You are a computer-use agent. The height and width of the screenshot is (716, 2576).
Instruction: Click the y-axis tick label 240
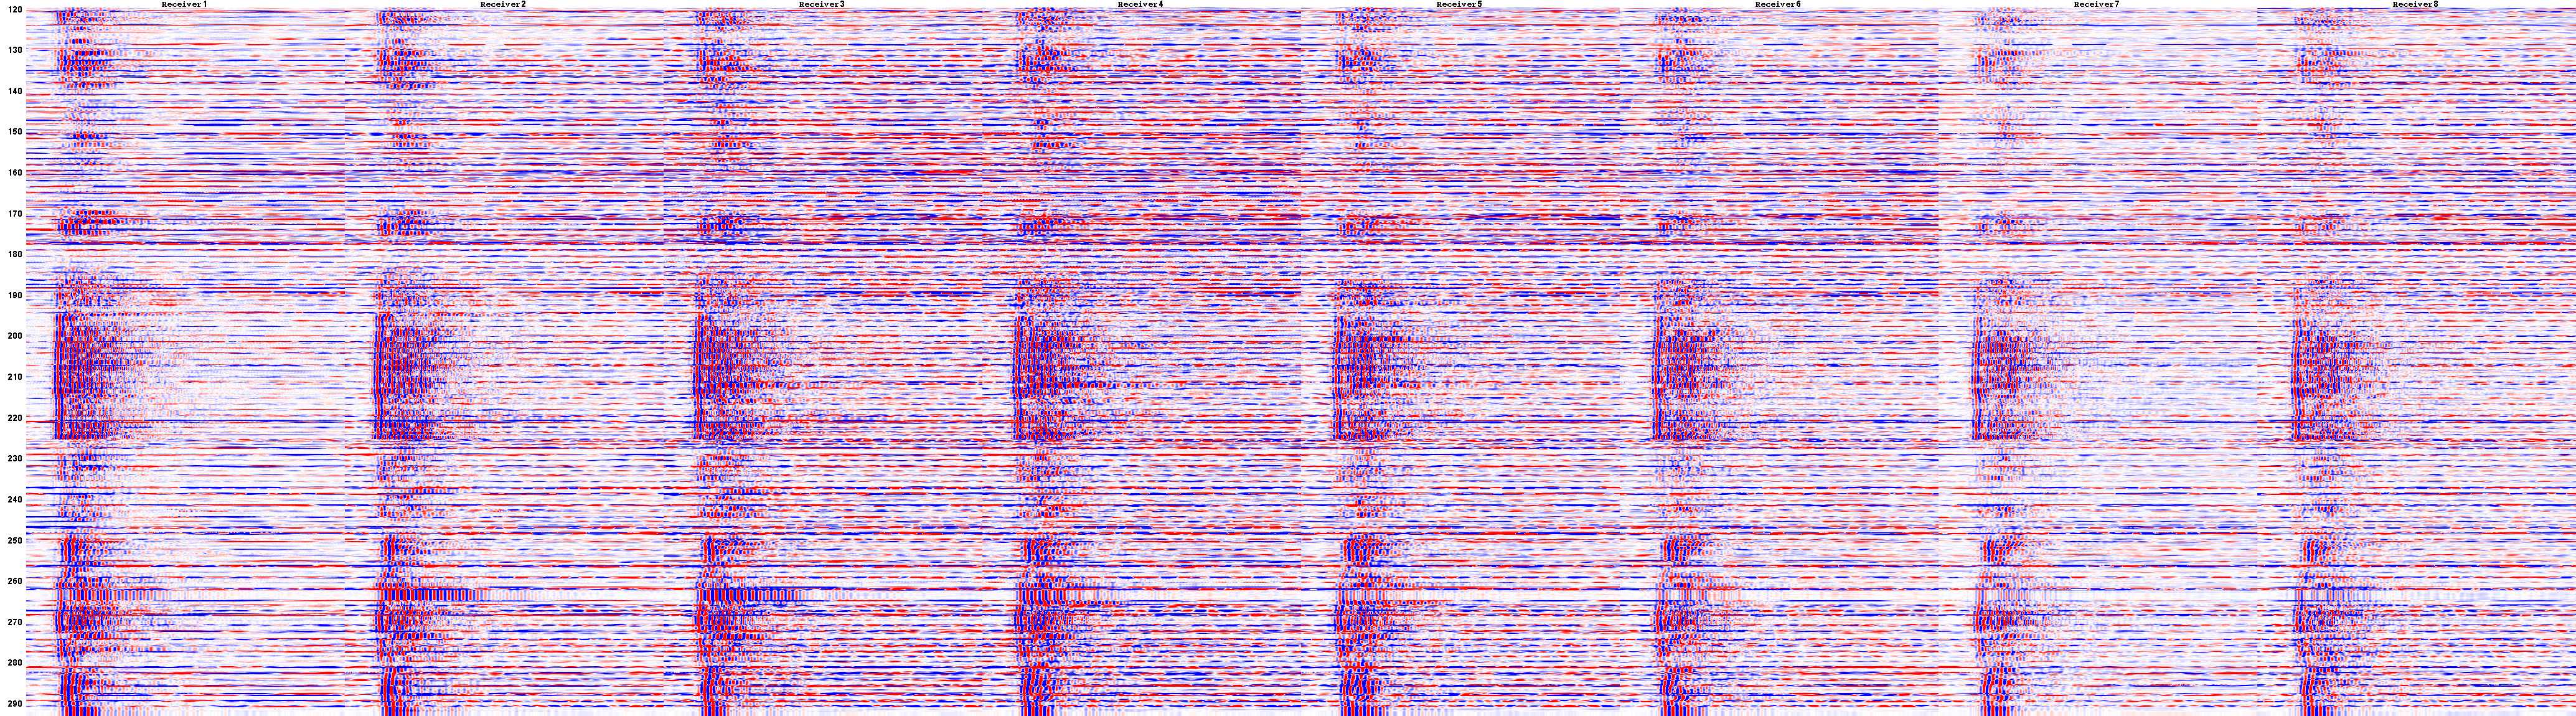(14, 500)
